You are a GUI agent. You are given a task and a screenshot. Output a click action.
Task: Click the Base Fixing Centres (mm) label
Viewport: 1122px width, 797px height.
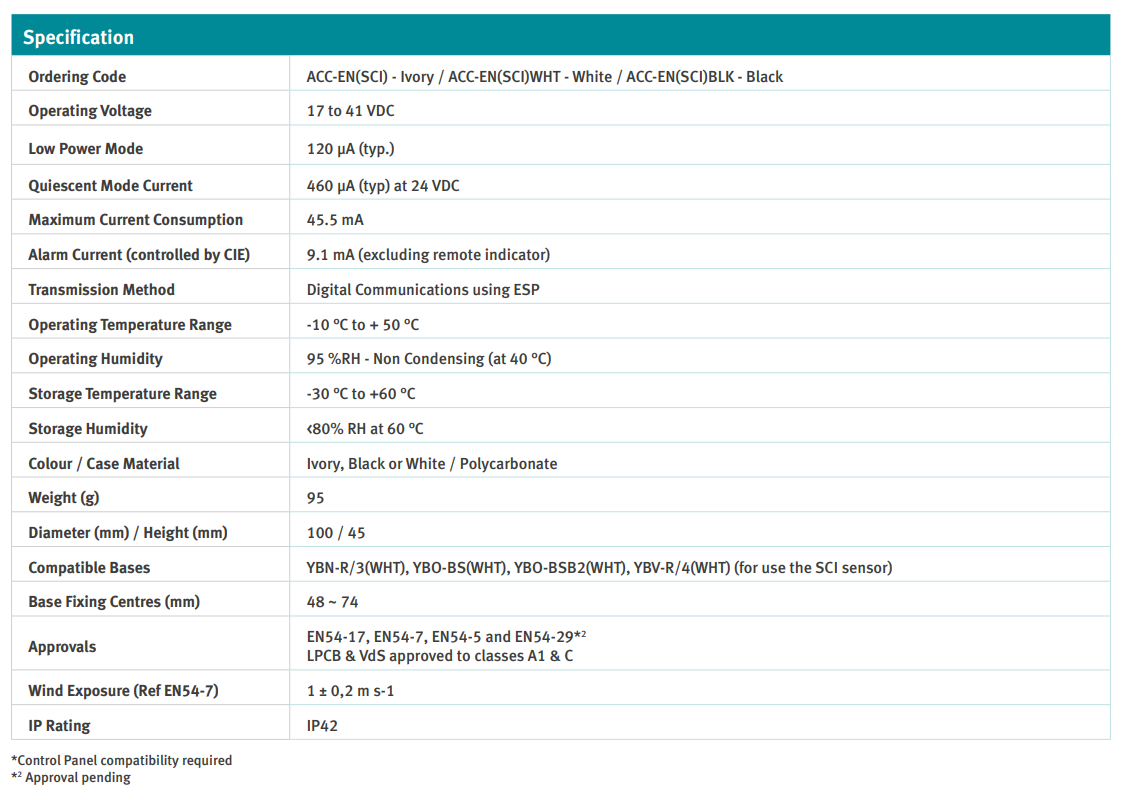point(114,602)
